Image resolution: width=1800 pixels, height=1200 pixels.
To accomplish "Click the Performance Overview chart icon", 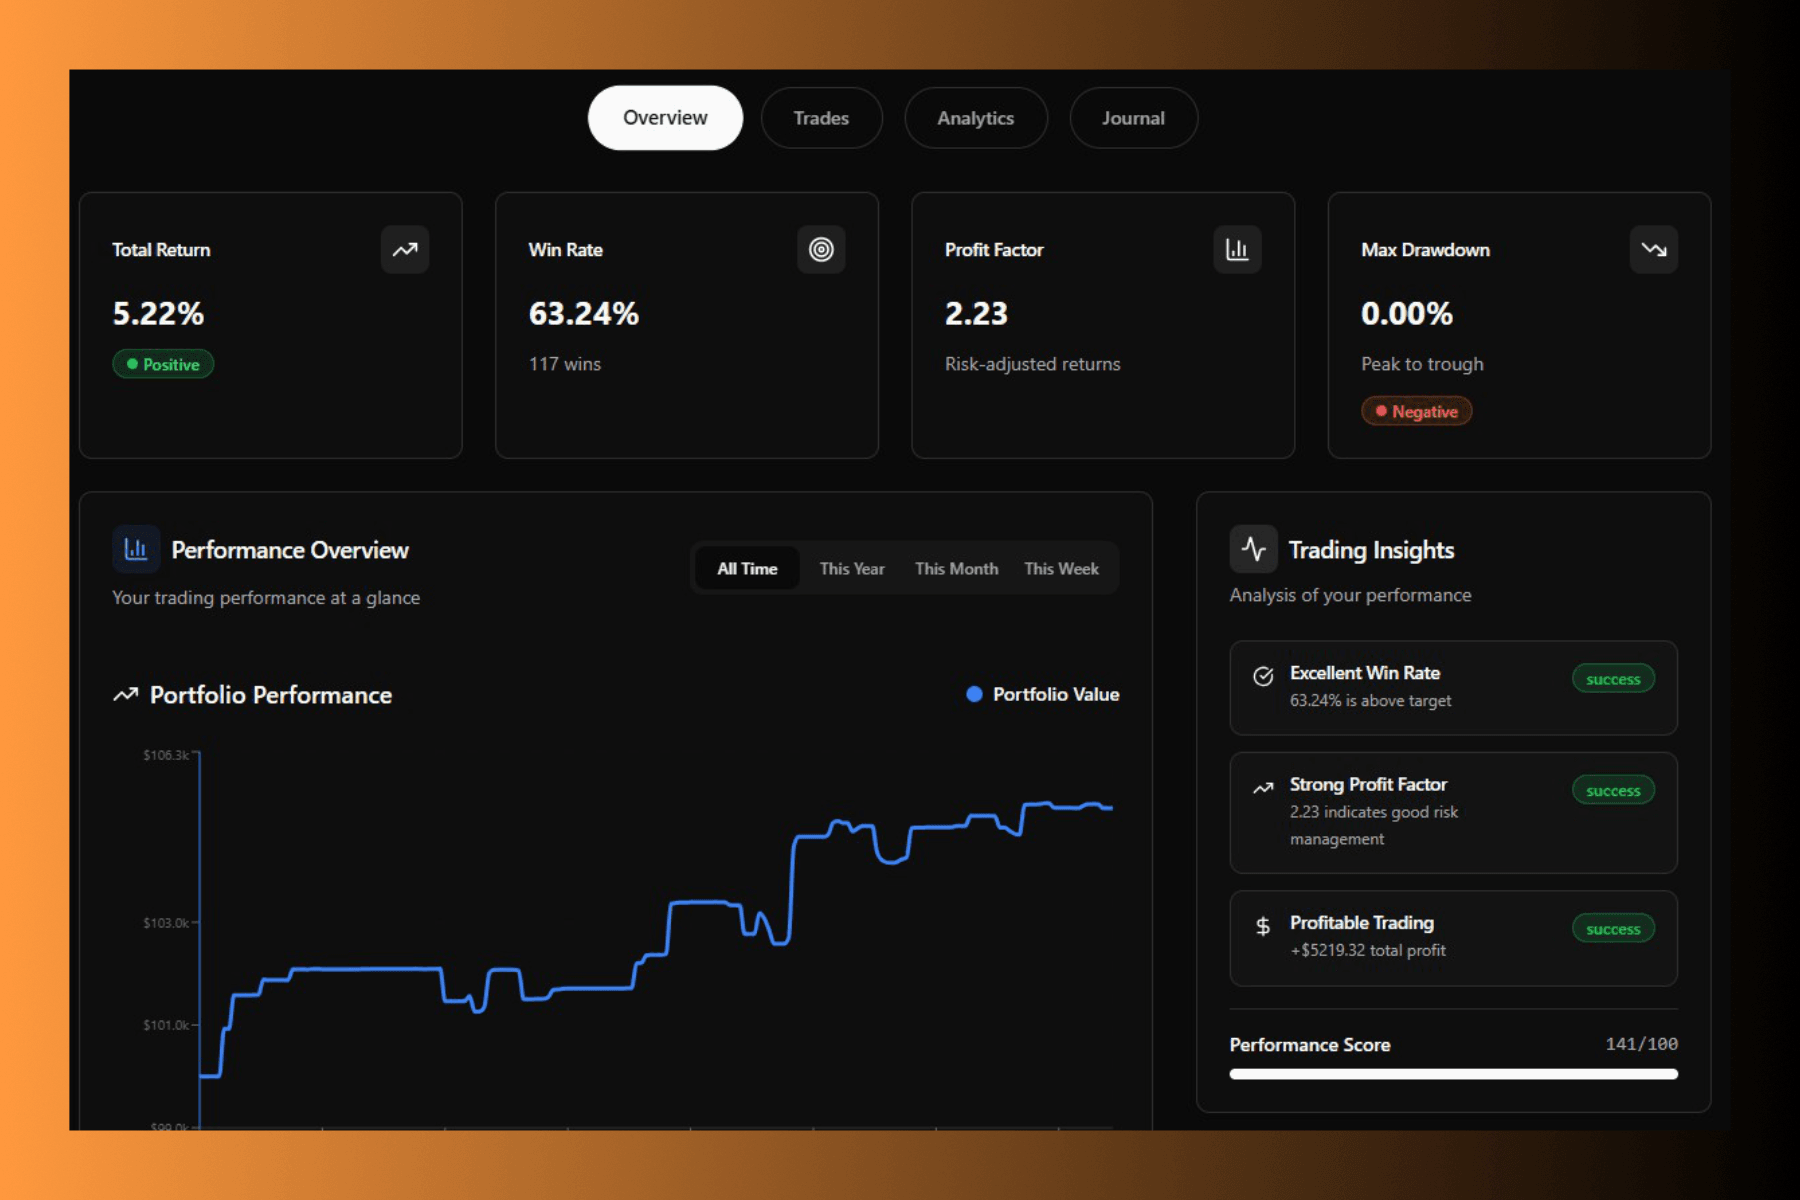I will pyautogui.click(x=136, y=549).
